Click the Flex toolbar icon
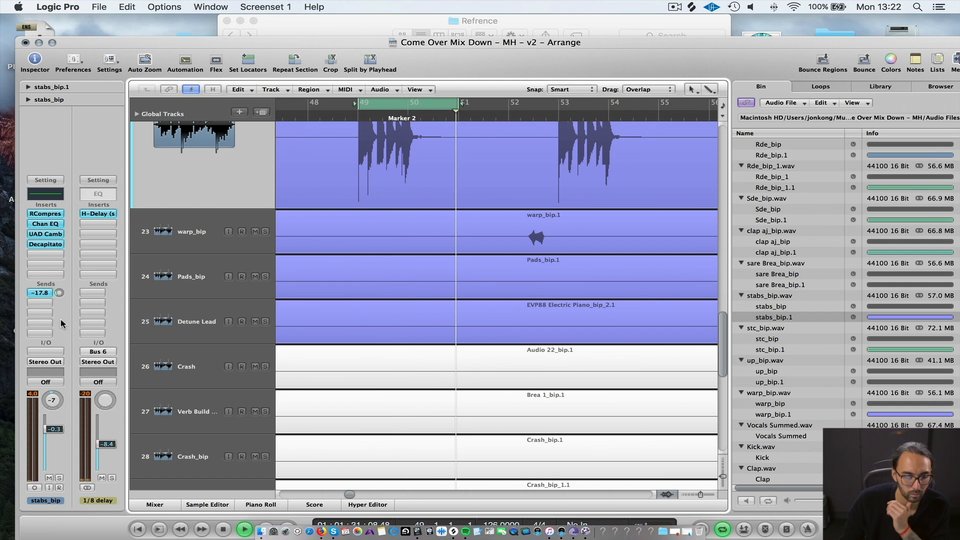This screenshot has width=960, height=540. click(x=216, y=59)
